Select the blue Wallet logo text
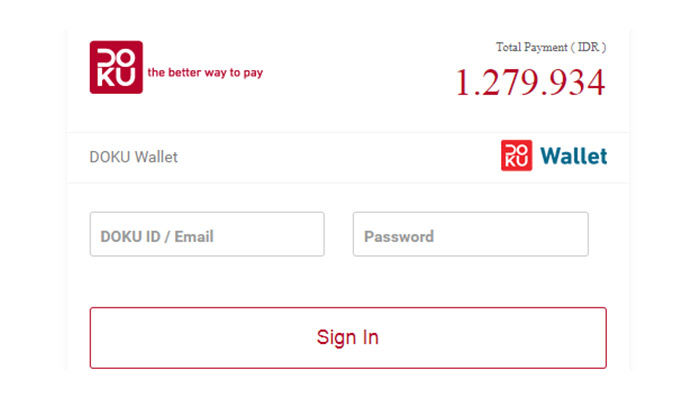The height and width of the screenshot is (400, 700). click(574, 156)
